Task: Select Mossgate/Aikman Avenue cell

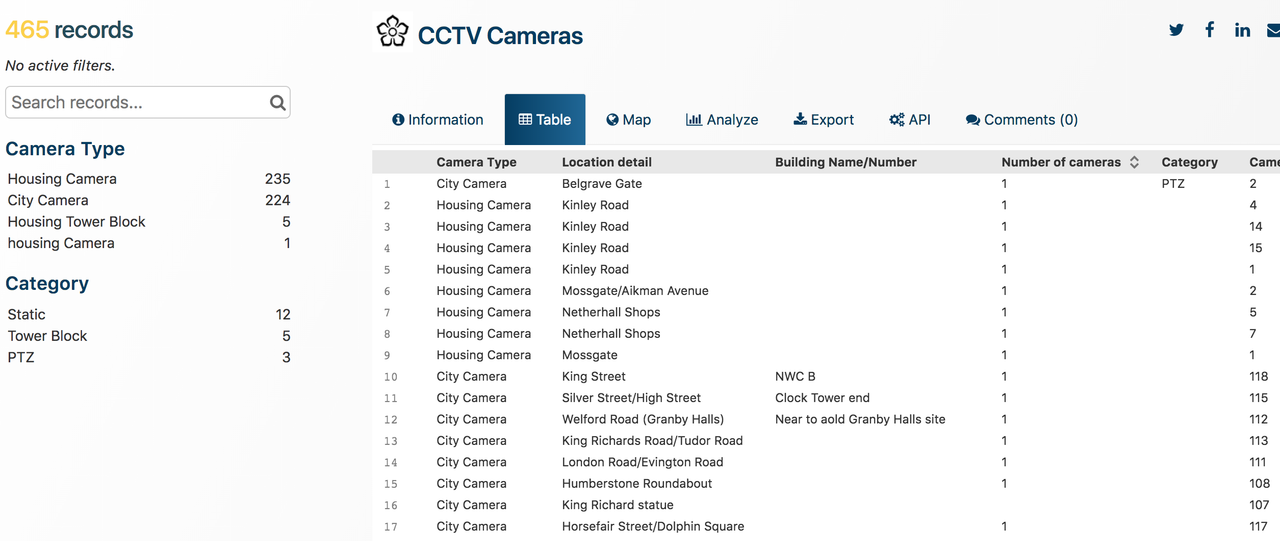Action: [635, 291]
